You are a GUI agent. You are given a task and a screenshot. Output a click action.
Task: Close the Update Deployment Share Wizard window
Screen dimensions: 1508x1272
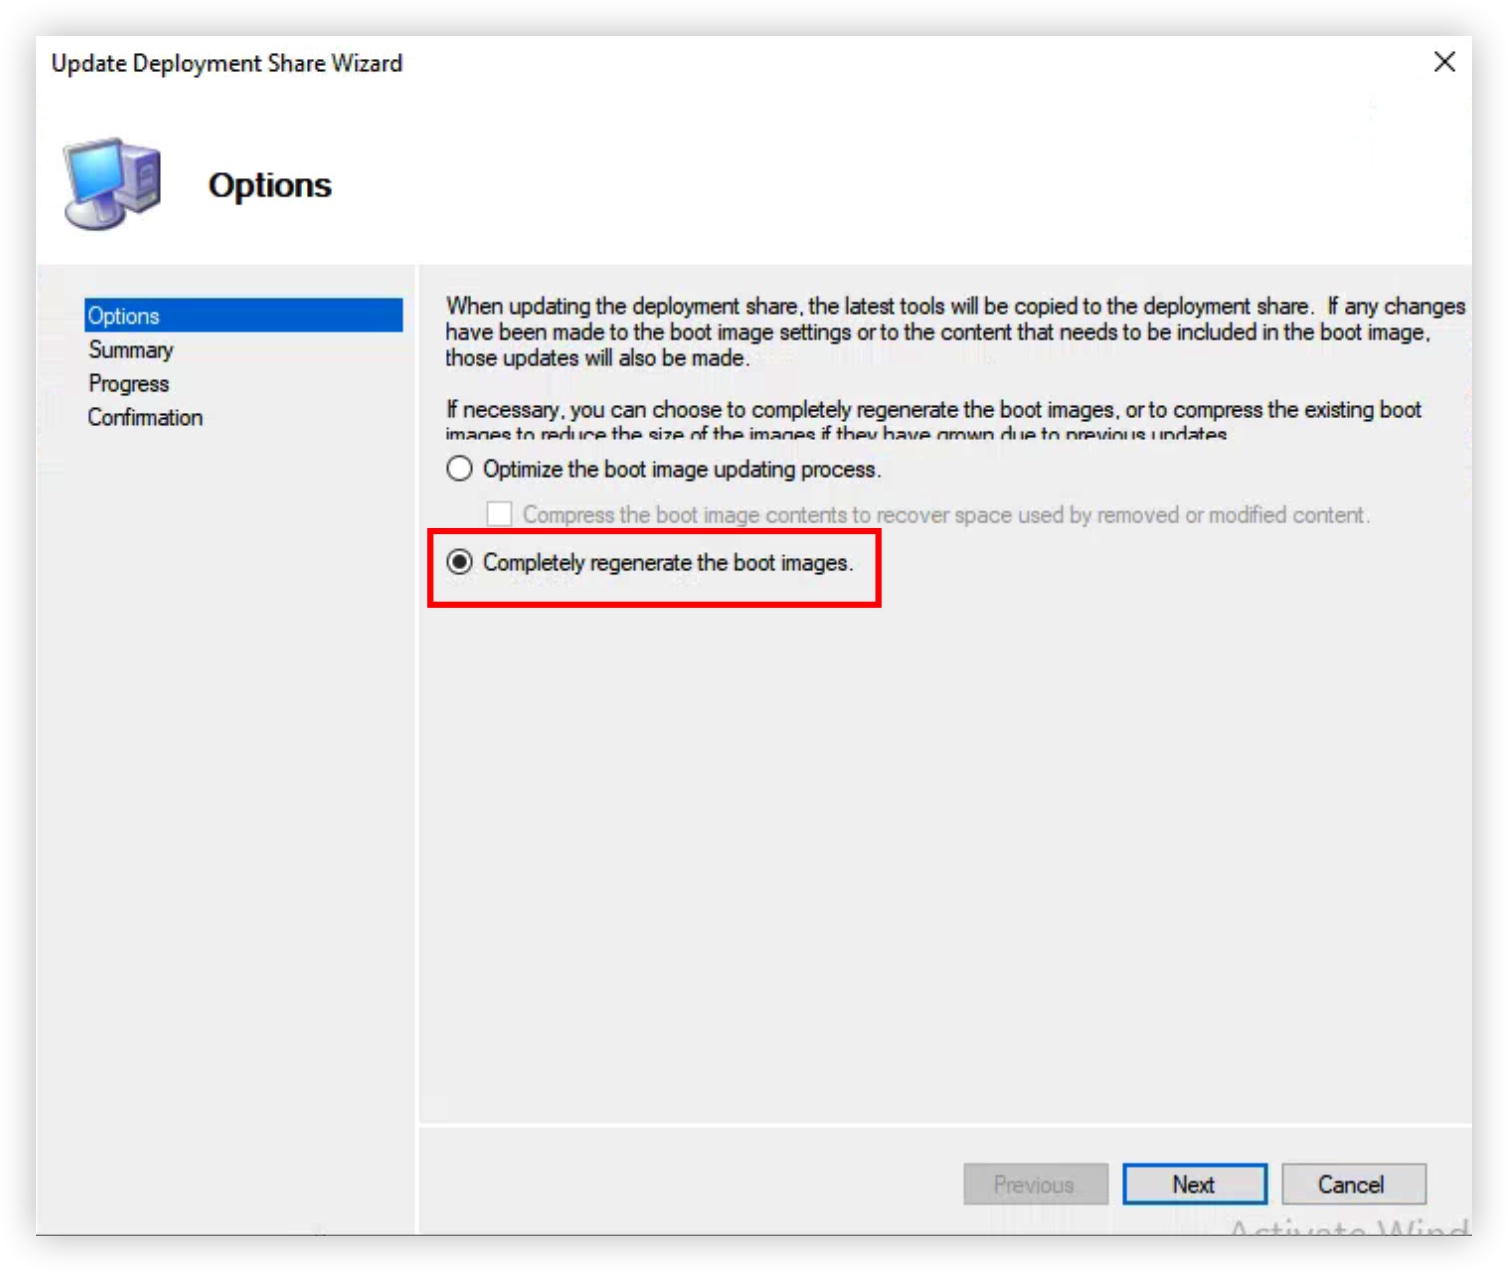(1443, 62)
